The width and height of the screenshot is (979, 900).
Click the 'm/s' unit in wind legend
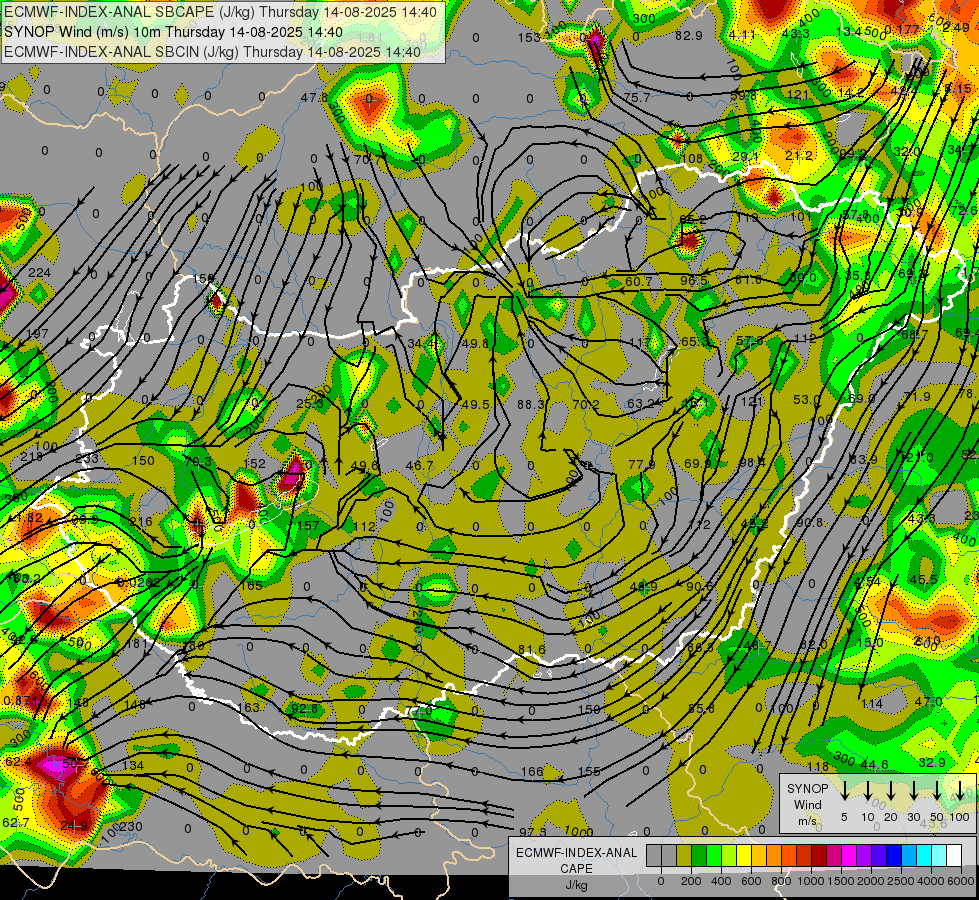pyautogui.click(x=807, y=821)
